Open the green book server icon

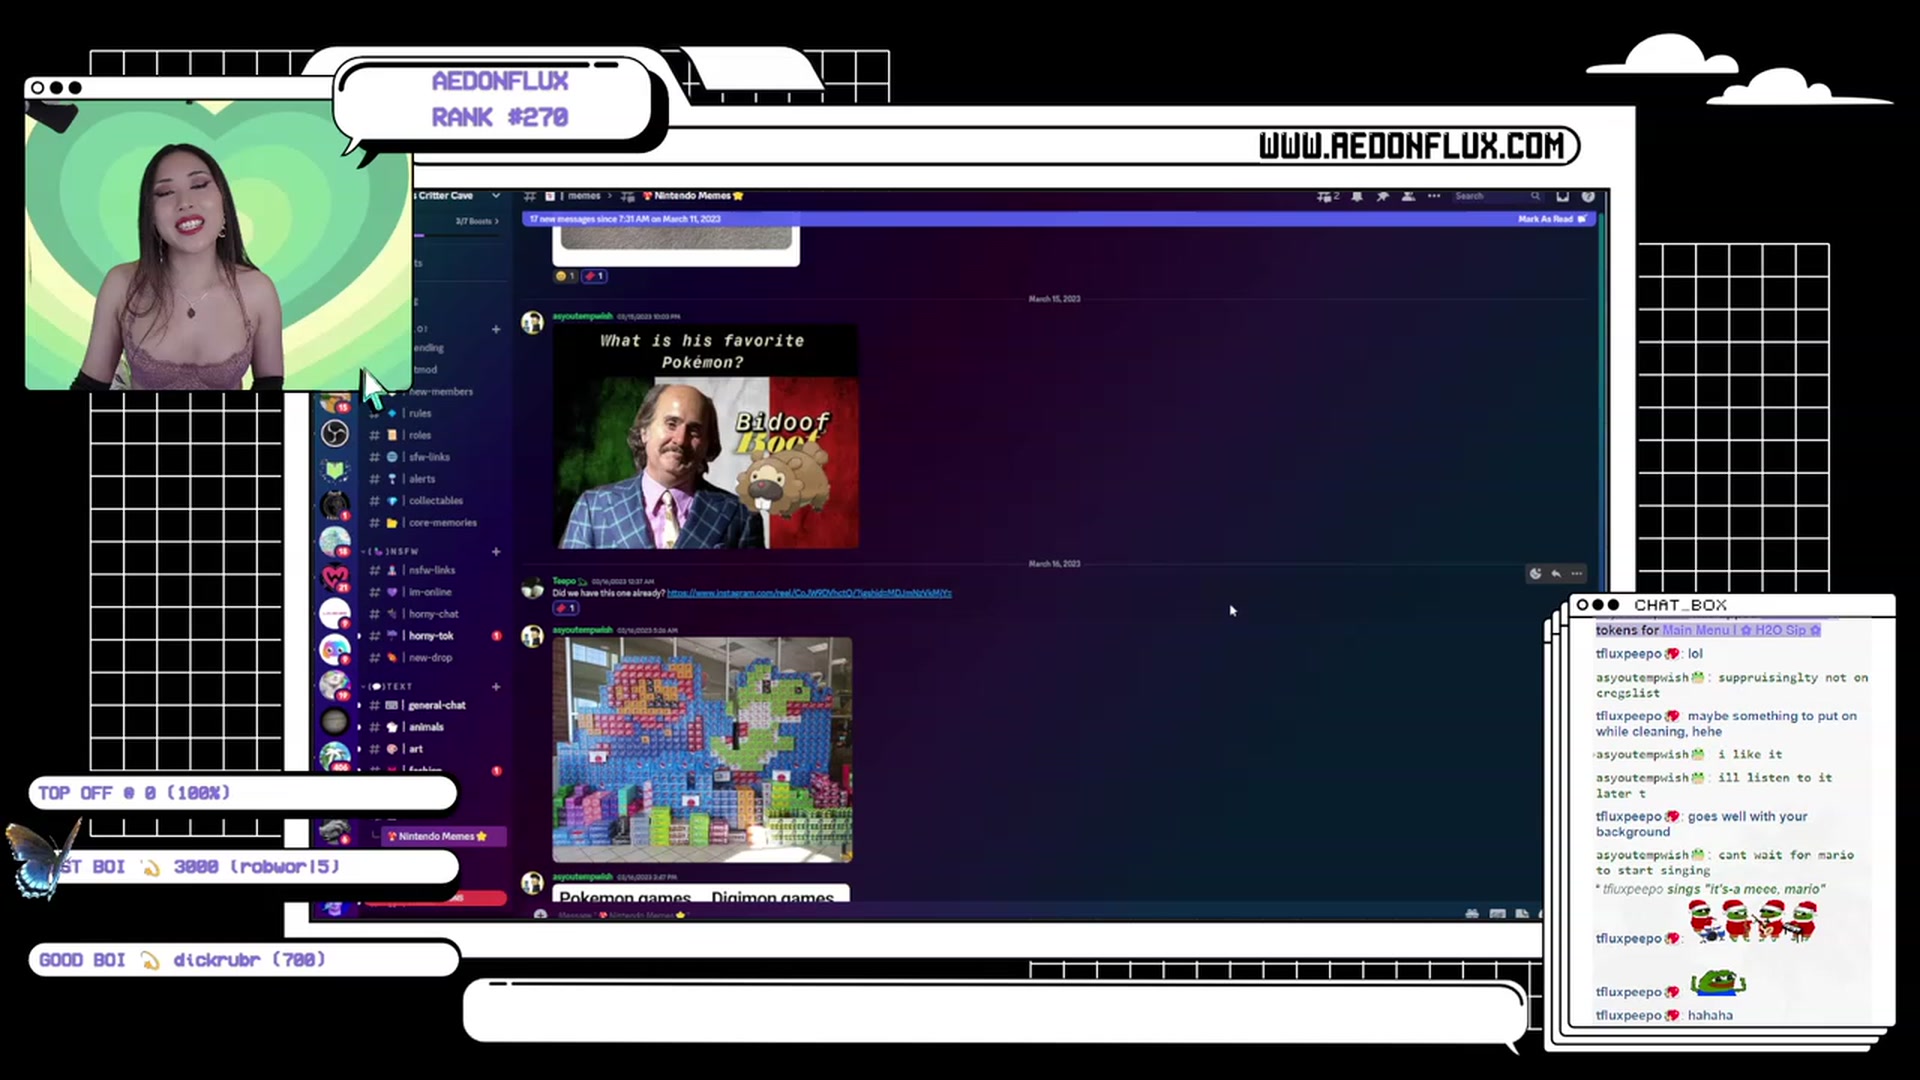pos(335,469)
